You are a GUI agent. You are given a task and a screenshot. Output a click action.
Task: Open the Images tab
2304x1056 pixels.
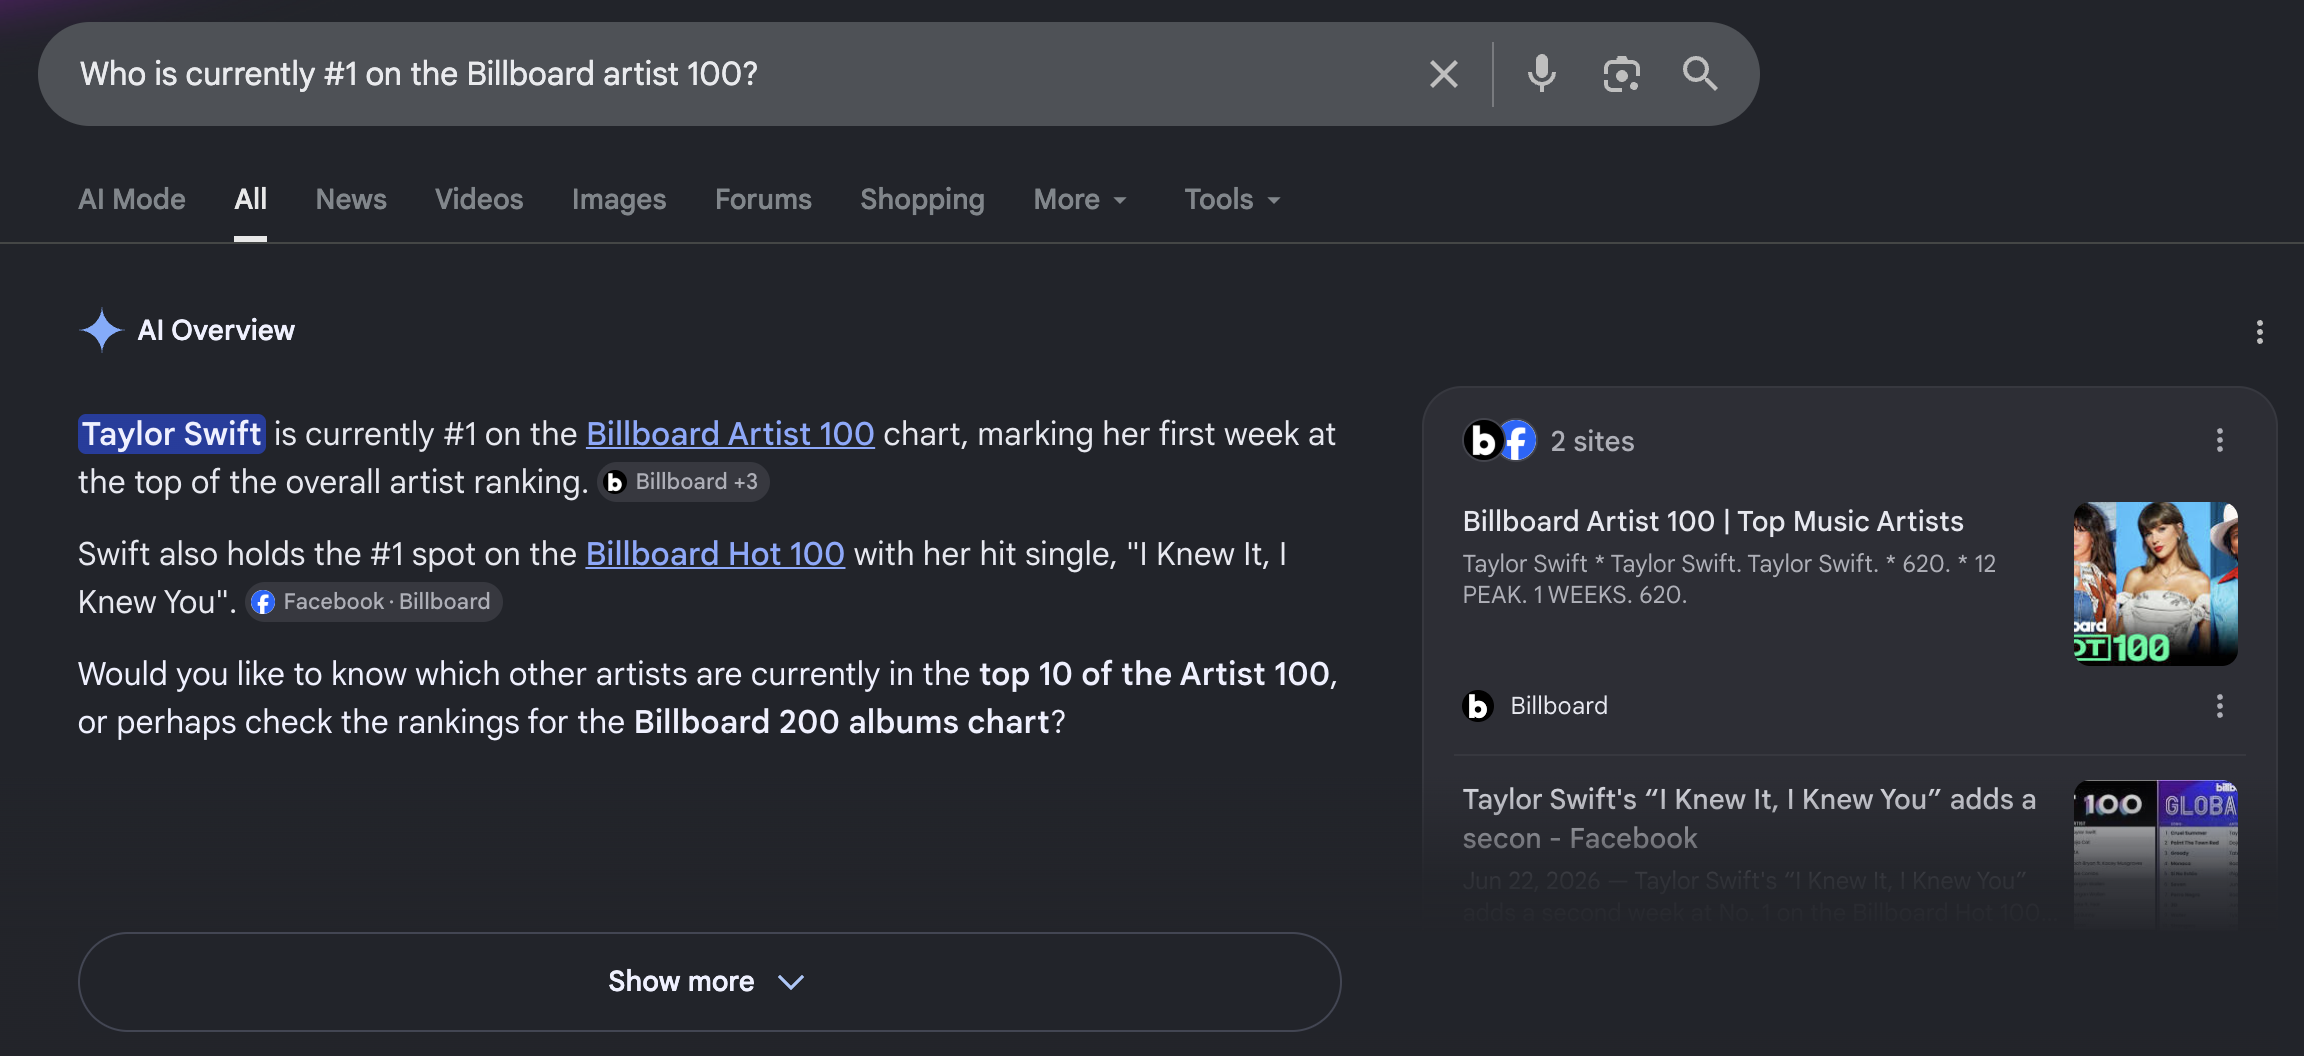(619, 199)
